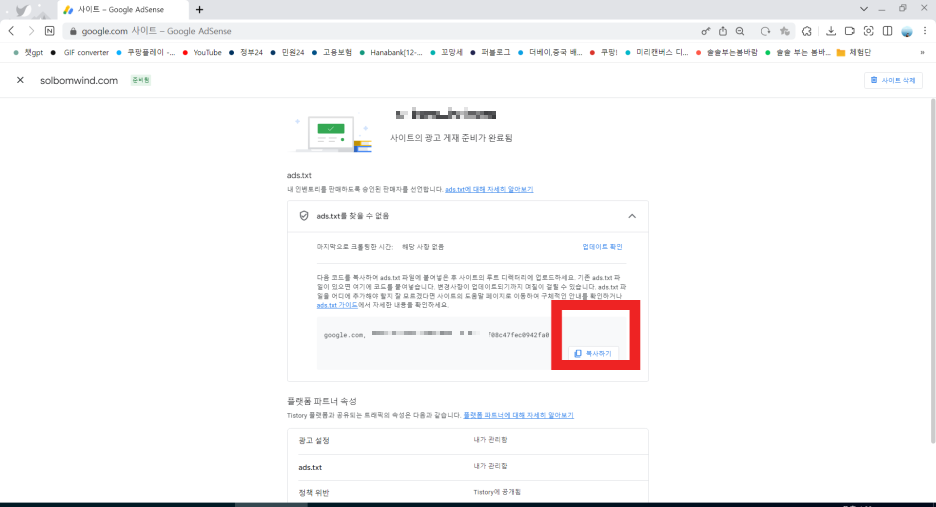Open the ads.txt에 대해 자세히 알아보기 link

[489, 189]
